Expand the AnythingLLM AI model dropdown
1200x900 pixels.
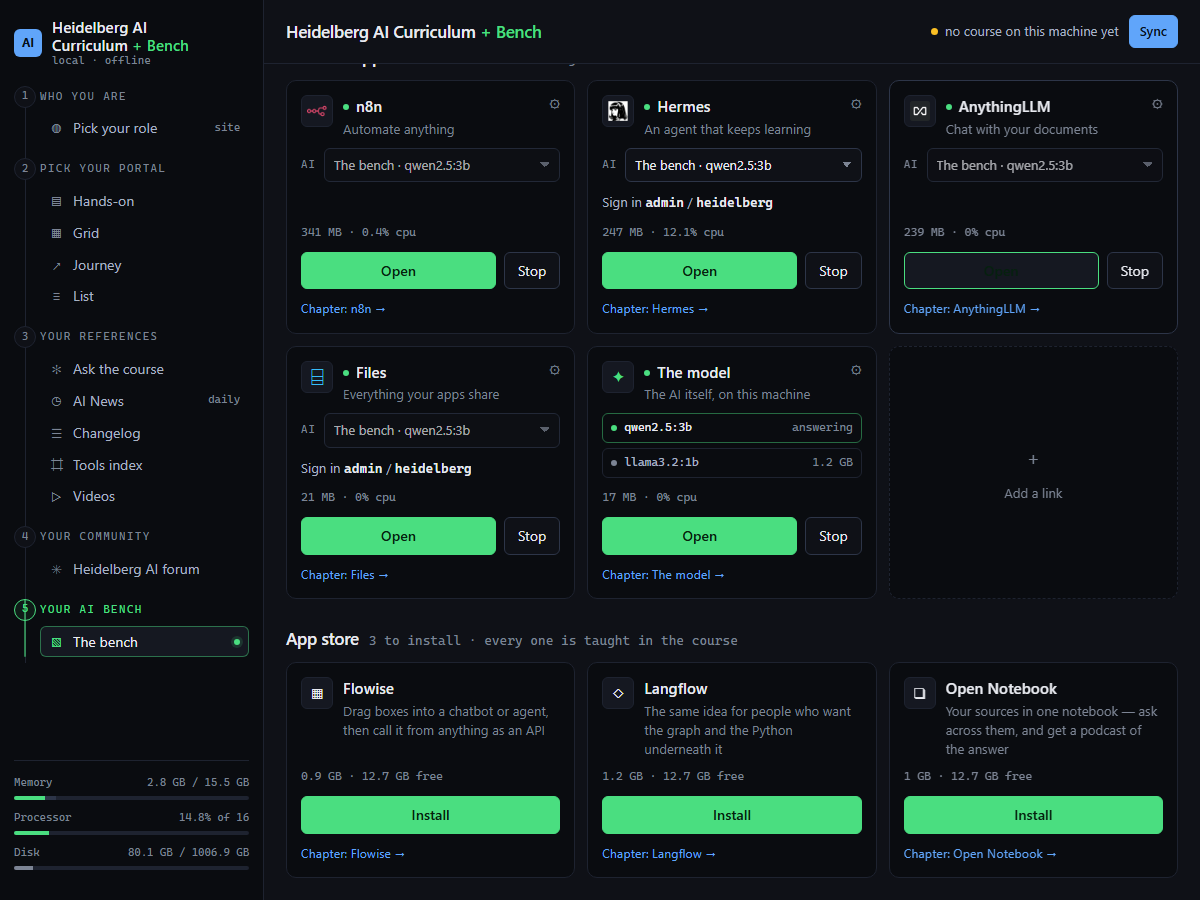pos(1045,165)
